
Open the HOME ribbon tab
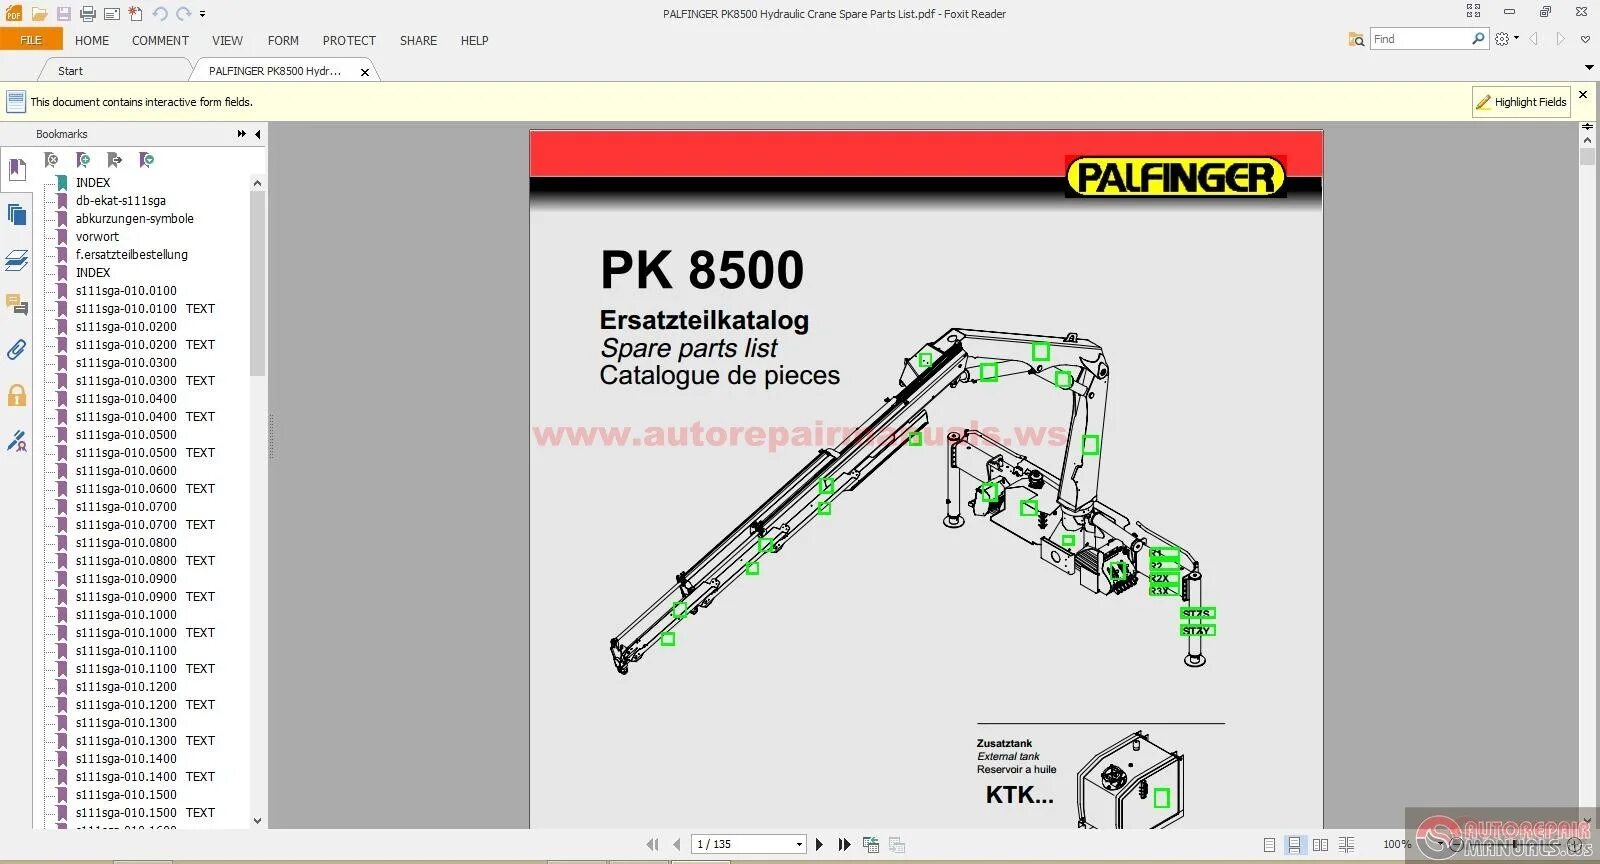92,41
